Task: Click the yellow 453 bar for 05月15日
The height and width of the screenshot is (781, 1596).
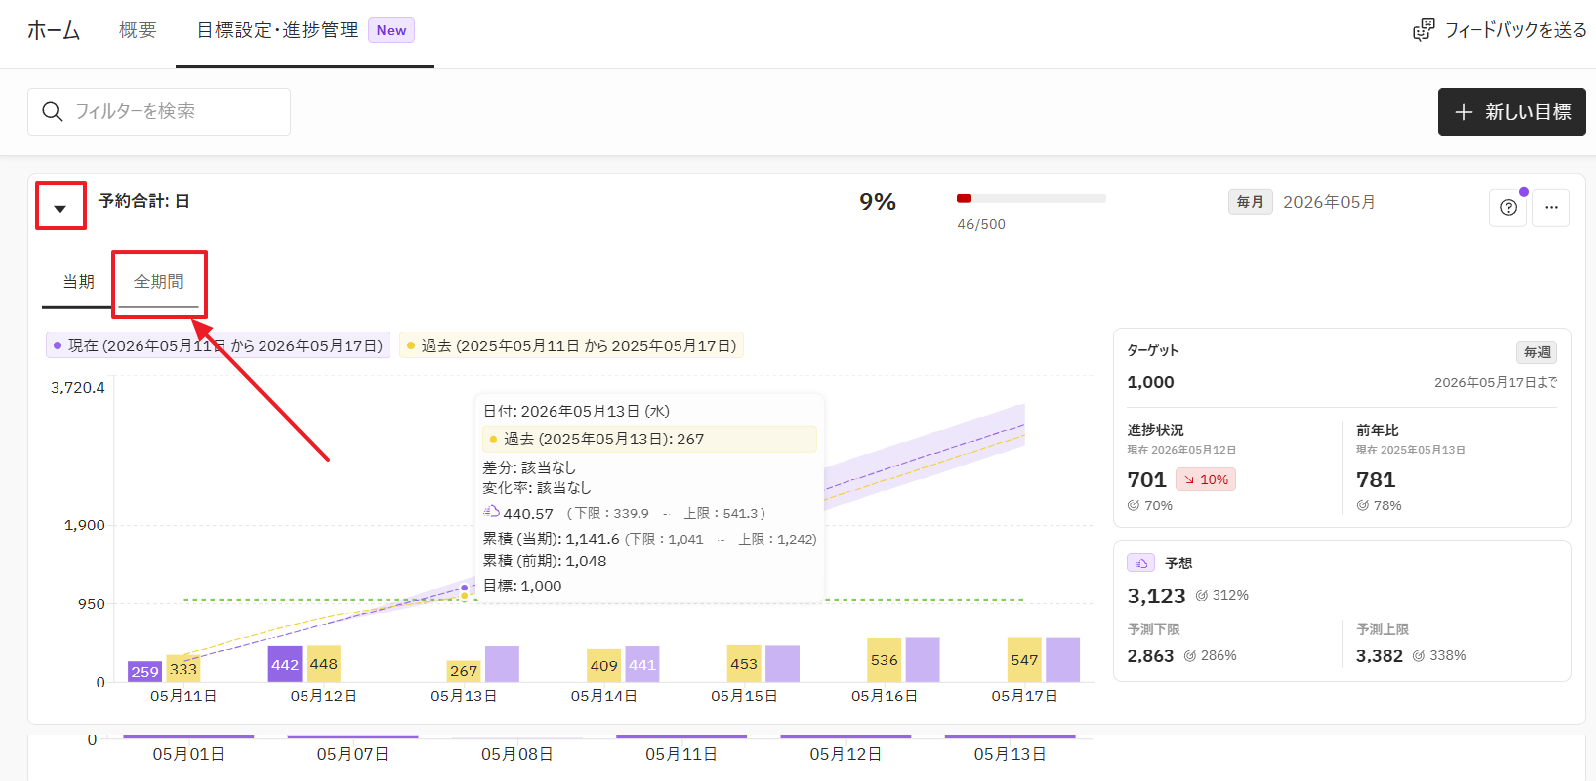Action: [744, 664]
